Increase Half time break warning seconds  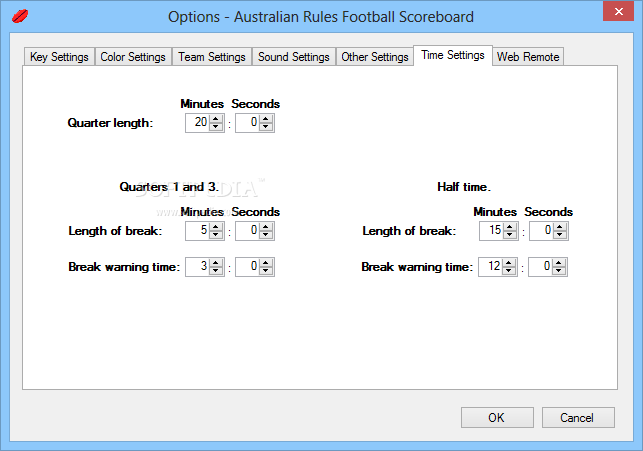click(x=559, y=263)
